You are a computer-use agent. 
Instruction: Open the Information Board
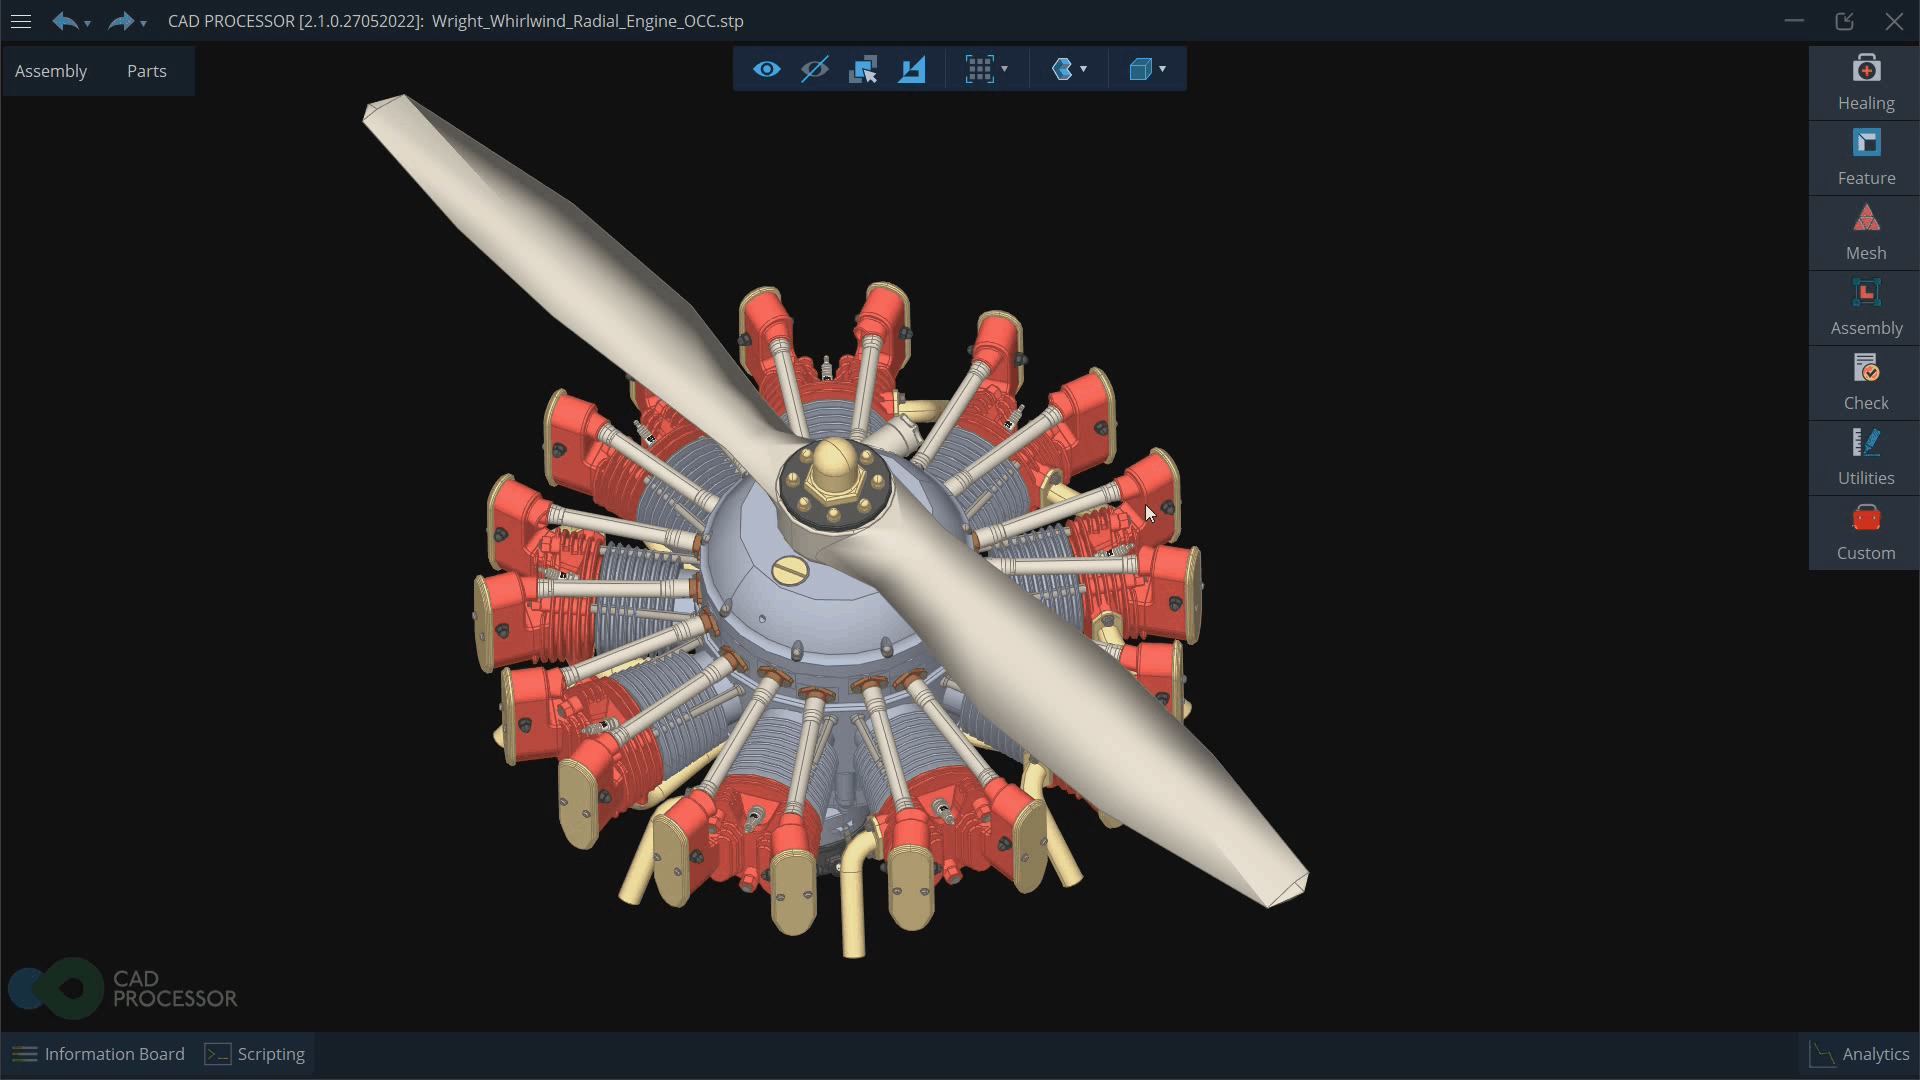(99, 1054)
